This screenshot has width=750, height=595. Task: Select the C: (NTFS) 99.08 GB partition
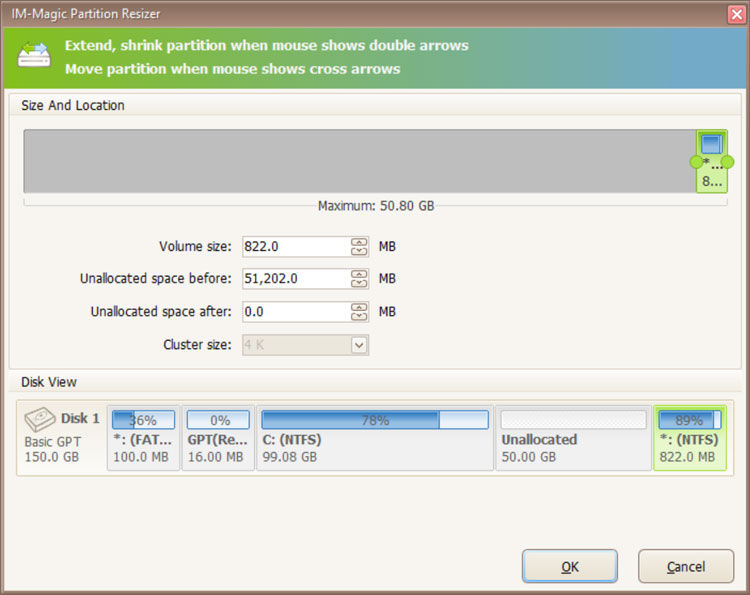pyautogui.click(x=375, y=438)
